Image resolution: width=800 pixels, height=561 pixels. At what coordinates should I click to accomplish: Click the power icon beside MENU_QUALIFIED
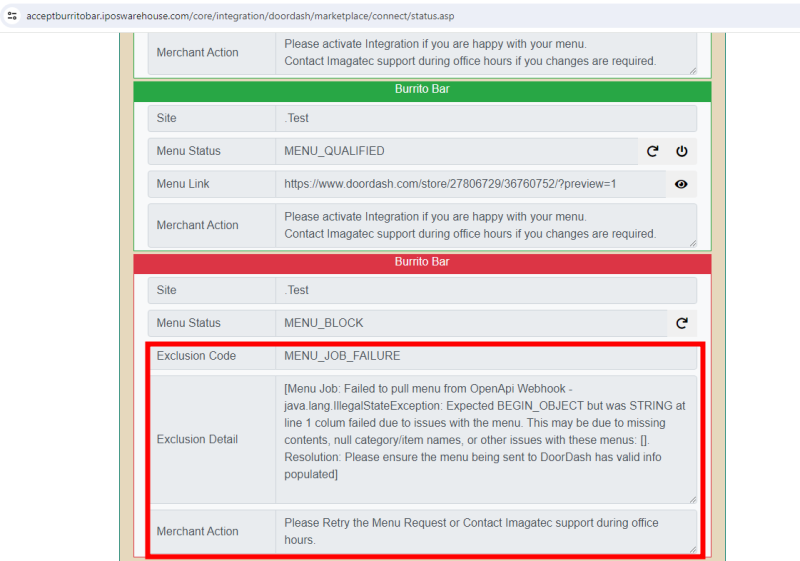coord(682,151)
